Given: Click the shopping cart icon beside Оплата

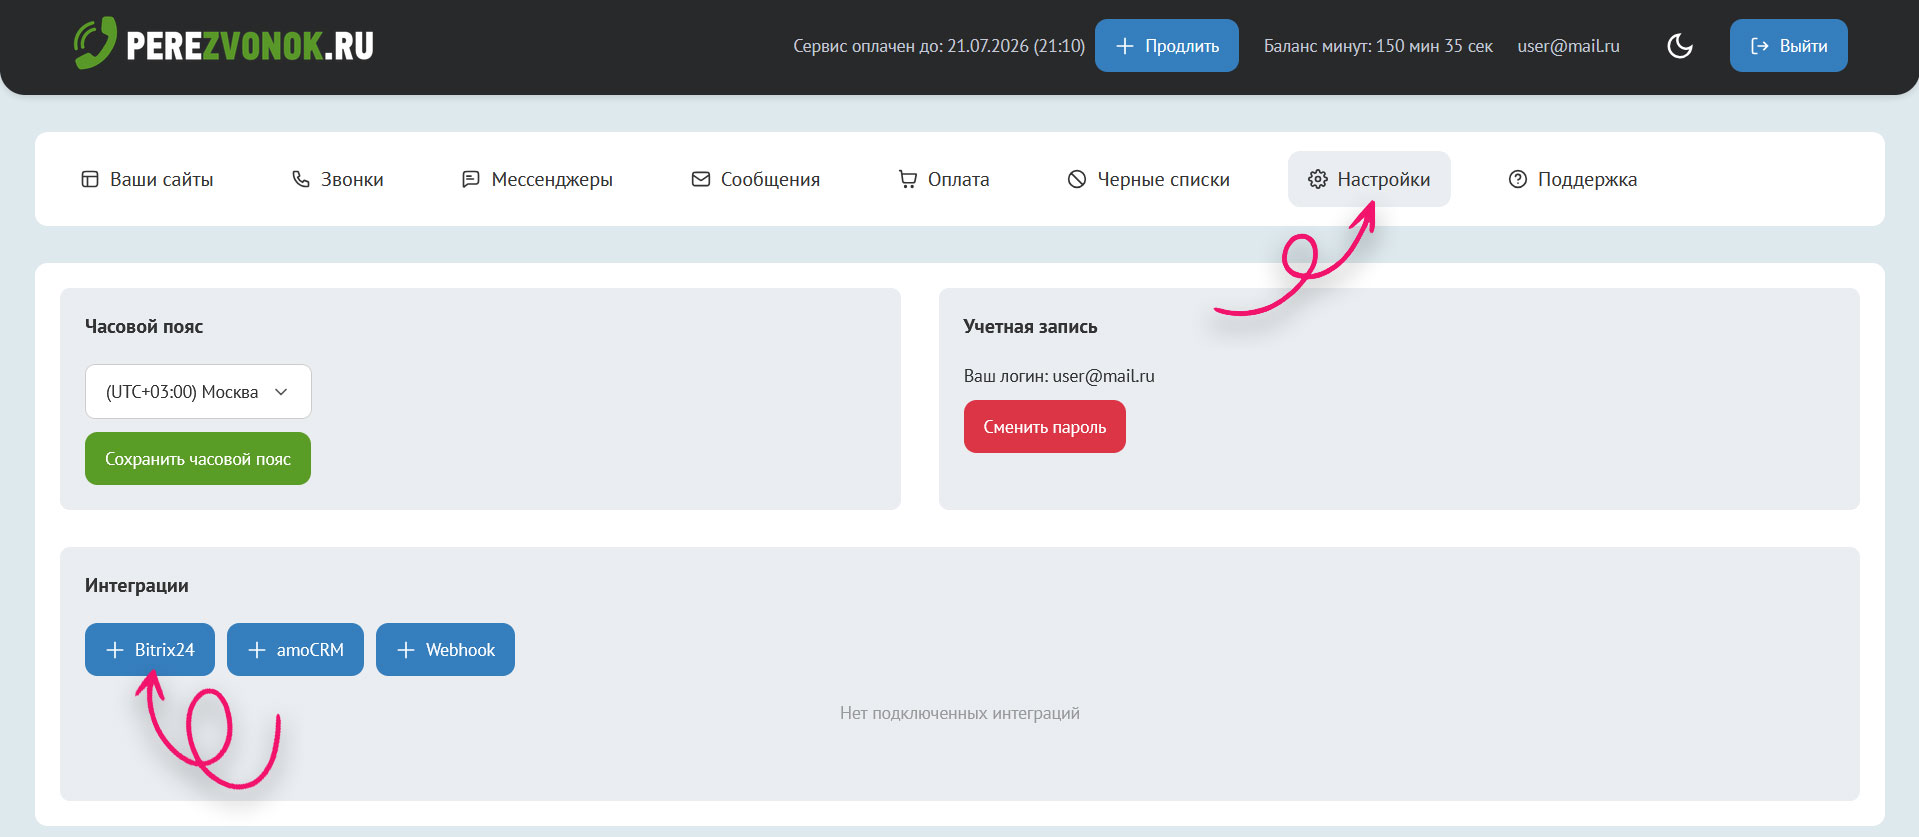Looking at the screenshot, I should (907, 179).
